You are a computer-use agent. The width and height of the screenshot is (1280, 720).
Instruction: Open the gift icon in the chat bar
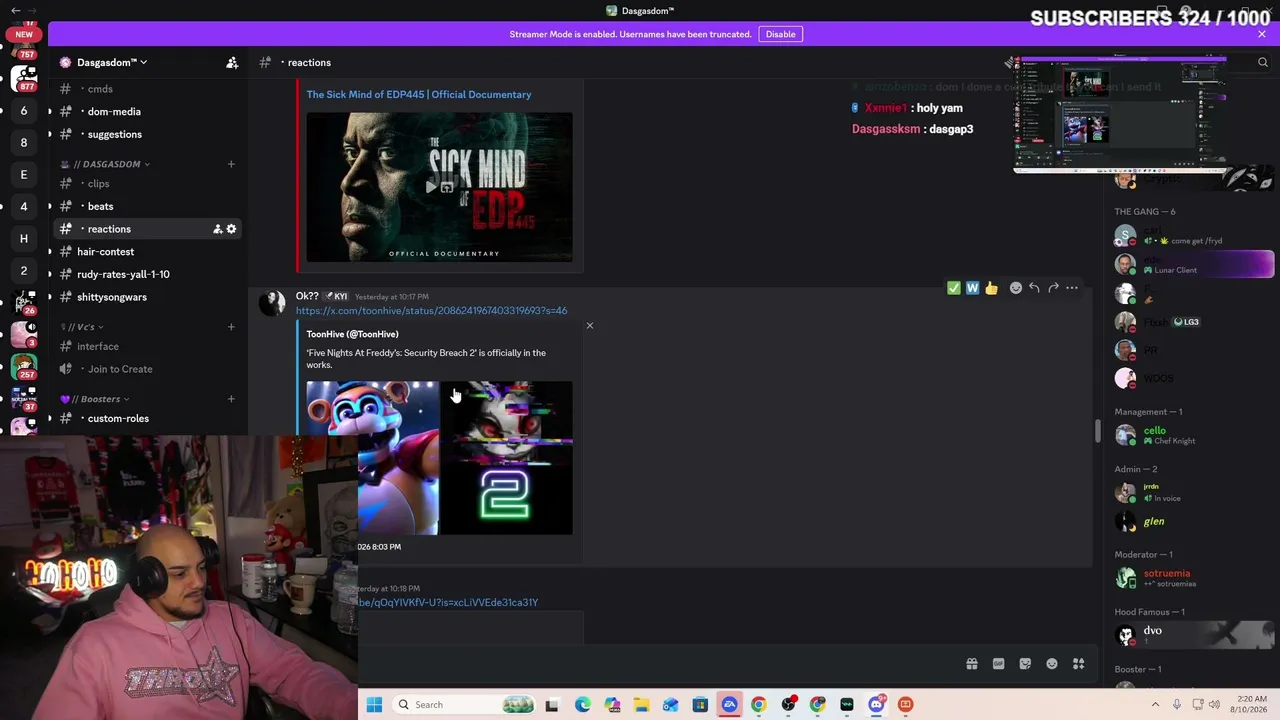point(971,664)
